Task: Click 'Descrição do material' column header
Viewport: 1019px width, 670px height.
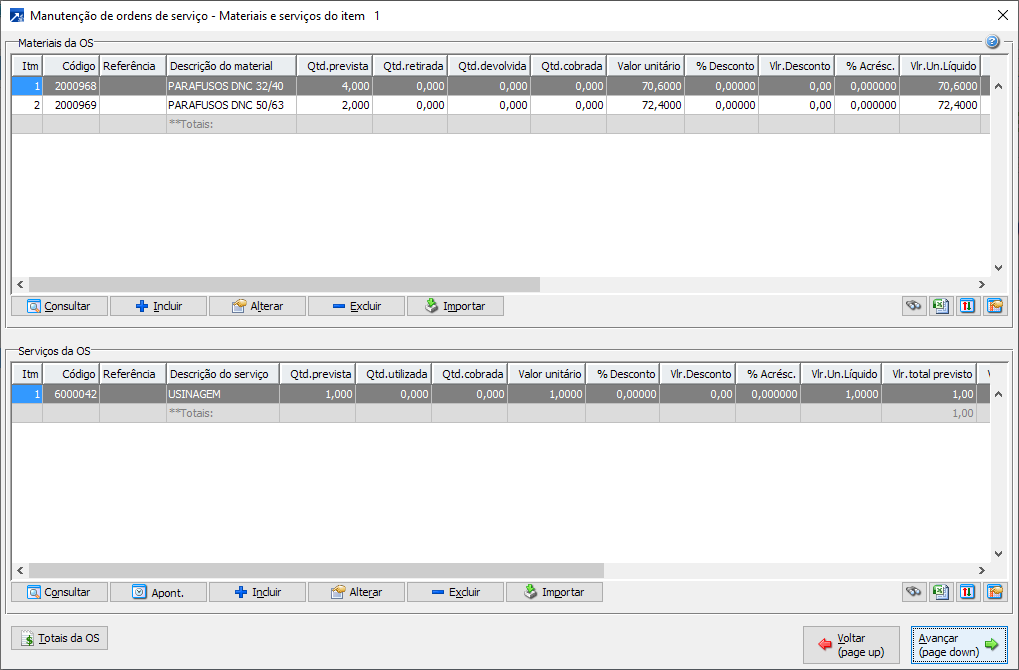Action: (x=231, y=66)
